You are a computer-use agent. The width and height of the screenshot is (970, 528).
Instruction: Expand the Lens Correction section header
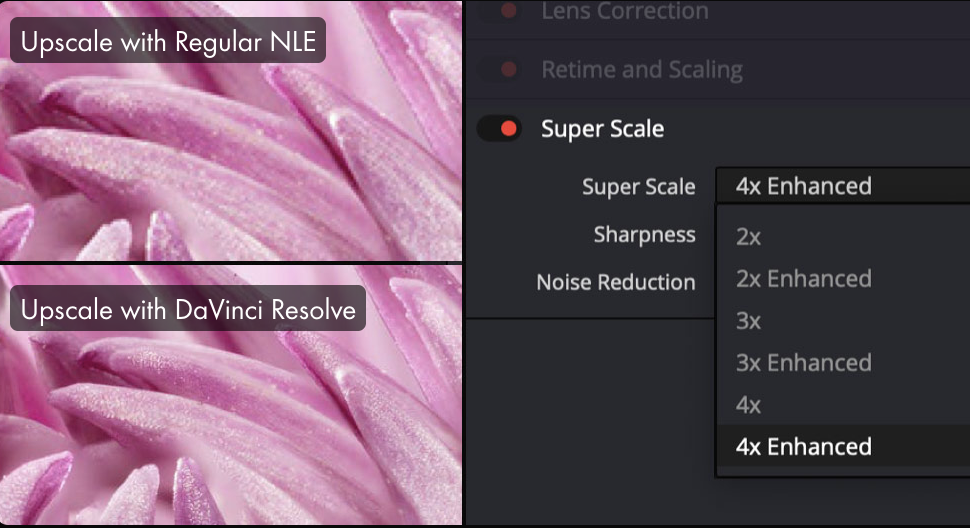(625, 11)
